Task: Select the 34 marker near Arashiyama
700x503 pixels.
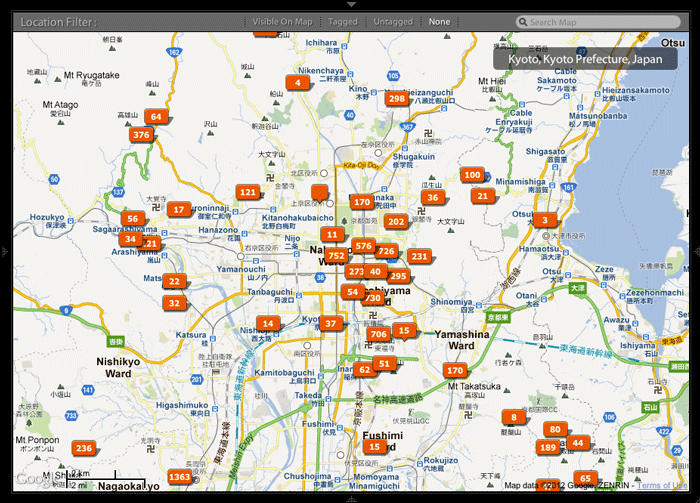Action: [x=130, y=239]
